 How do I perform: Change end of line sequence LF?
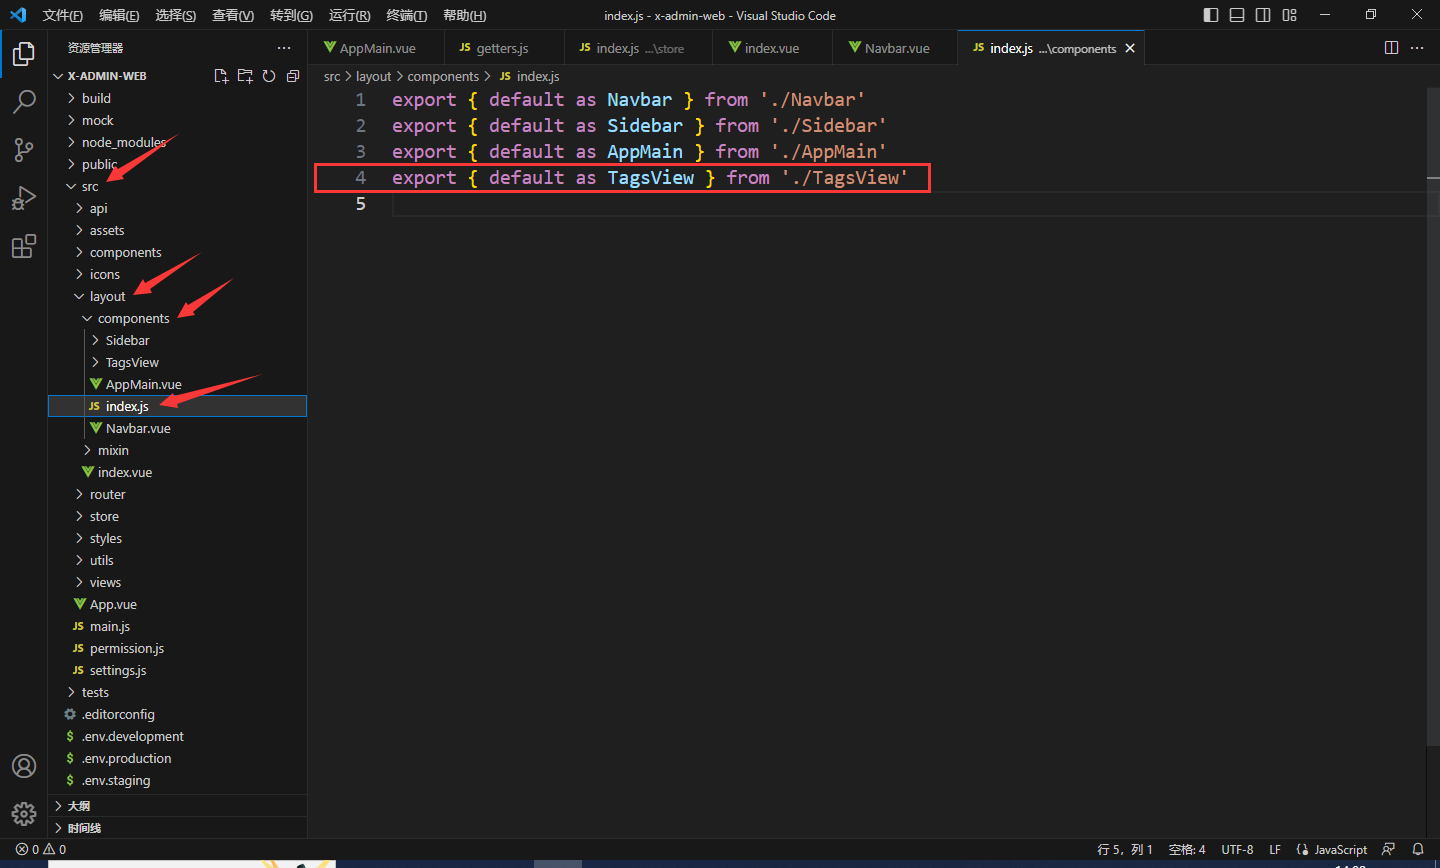tap(1275, 849)
